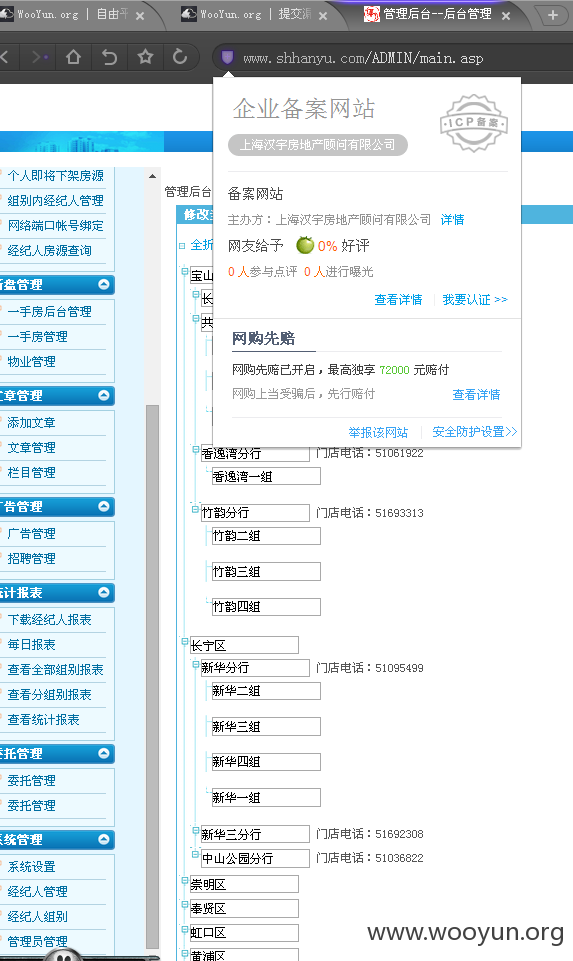Click the 新华四组 text field
Image resolution: width=573 pixels, height=961 pixels.
(x=266, y=762)
